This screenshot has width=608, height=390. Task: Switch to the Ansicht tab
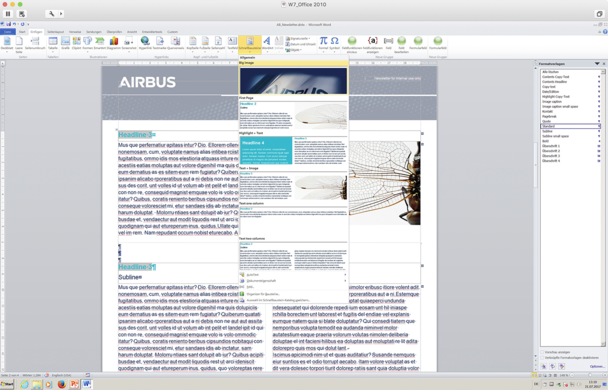click(x=132, y=32)
